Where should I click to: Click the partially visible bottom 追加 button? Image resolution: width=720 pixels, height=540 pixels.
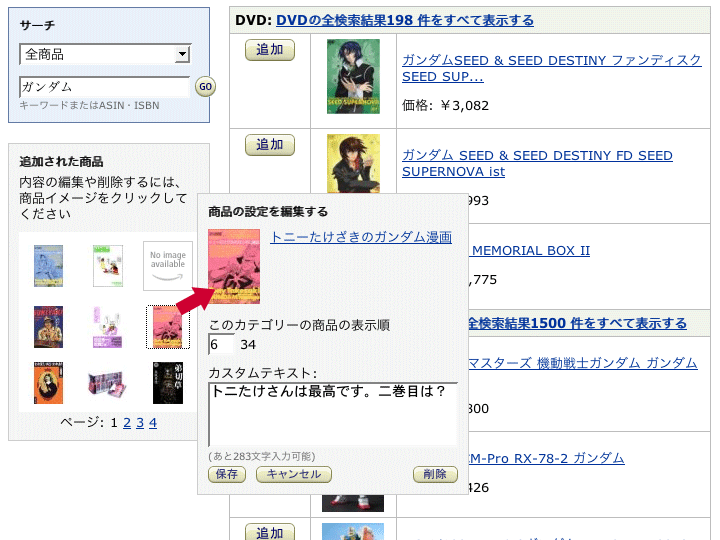[x=270, y=532]
